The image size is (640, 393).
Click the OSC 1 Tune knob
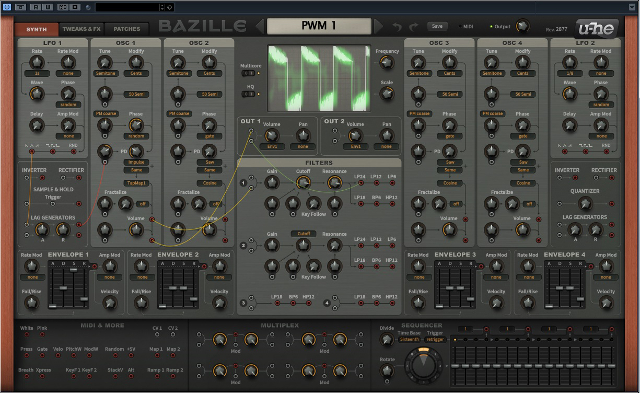[x=104, y=62]
